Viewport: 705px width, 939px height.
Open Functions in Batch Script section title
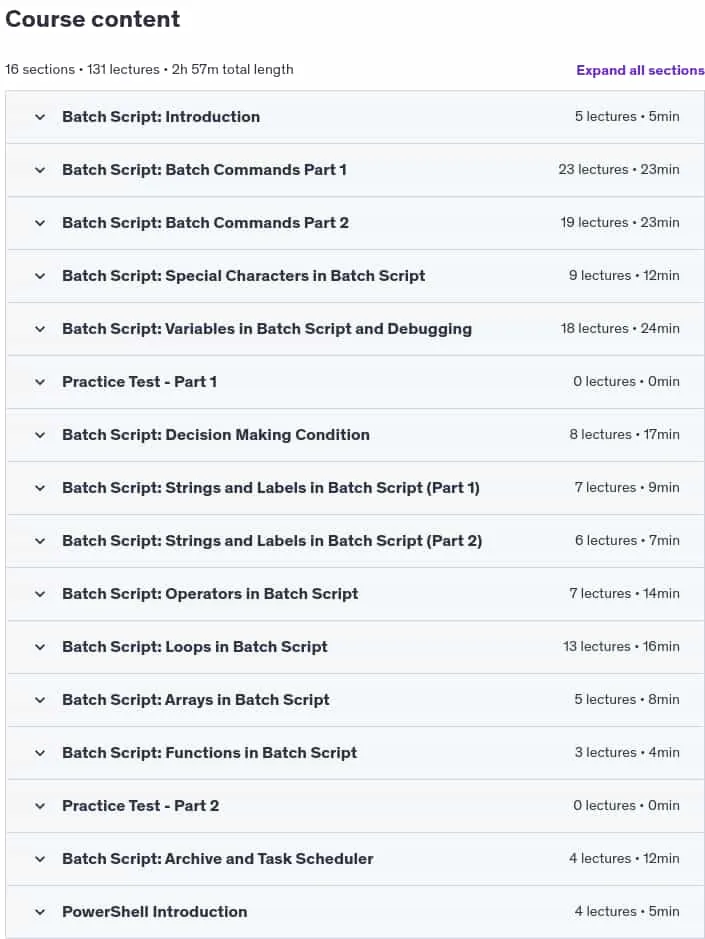tap(210, 753)
